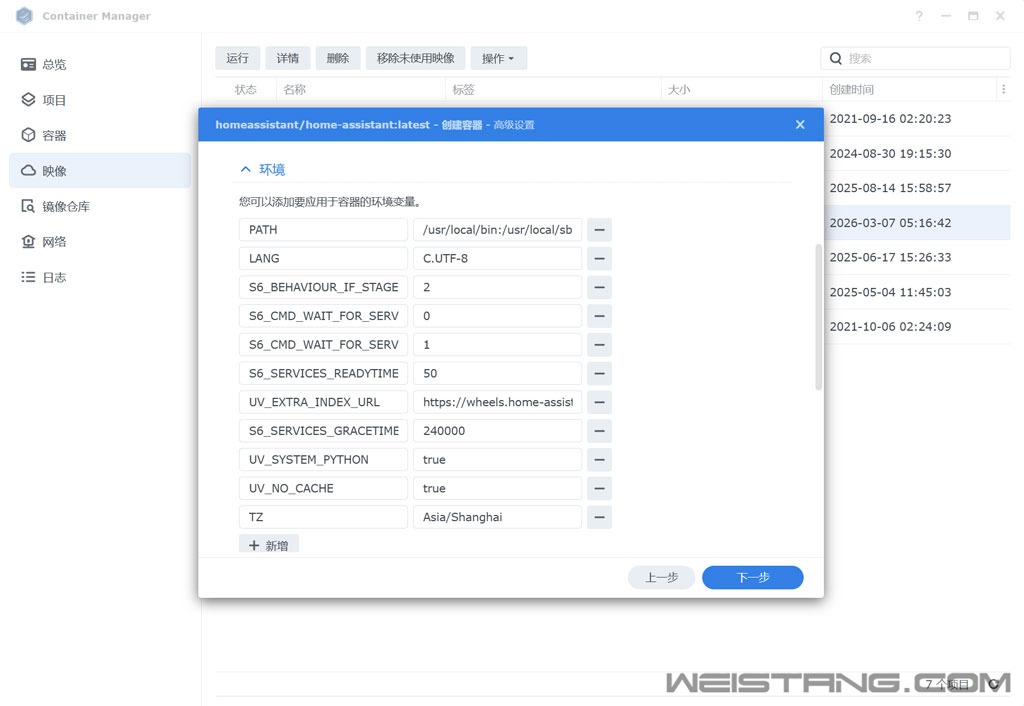Open column options menu in table header
Screen dimensions: 1024x706
[x=1003, y=90]
